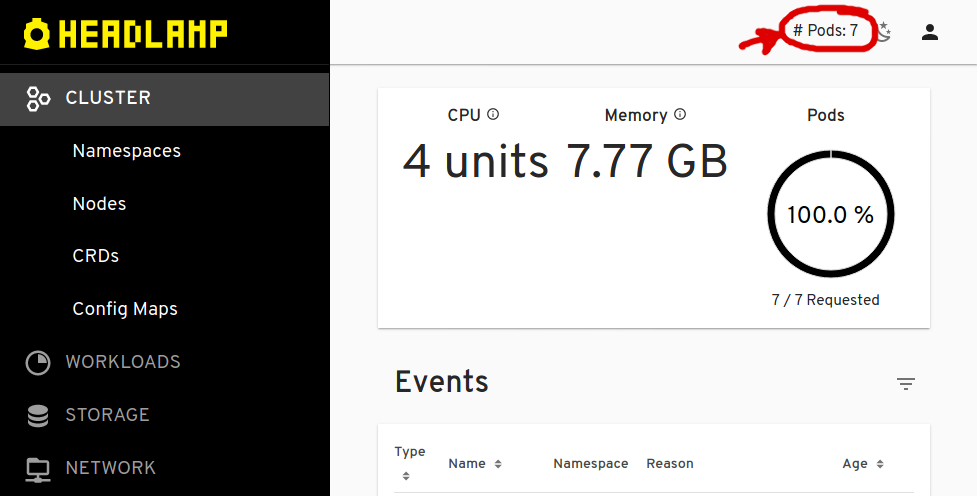Click the Workloads pie icon
This screenshot has height=496, width=977.
pyautogui.click(x=38, y=362)
